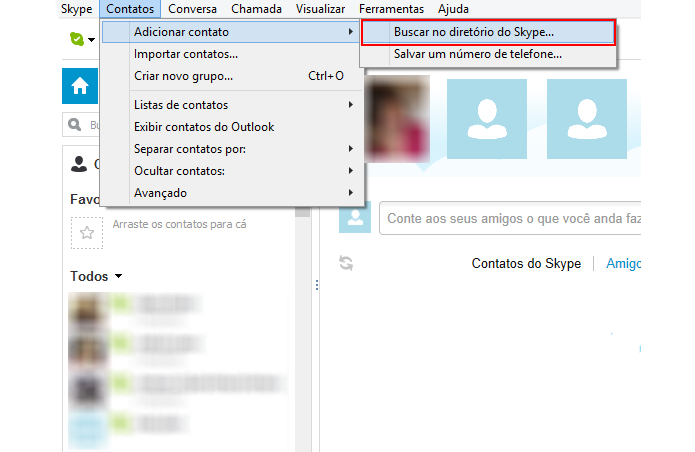Select Adicionar contato menu entry
695x452 pixels.
[230, 32]
